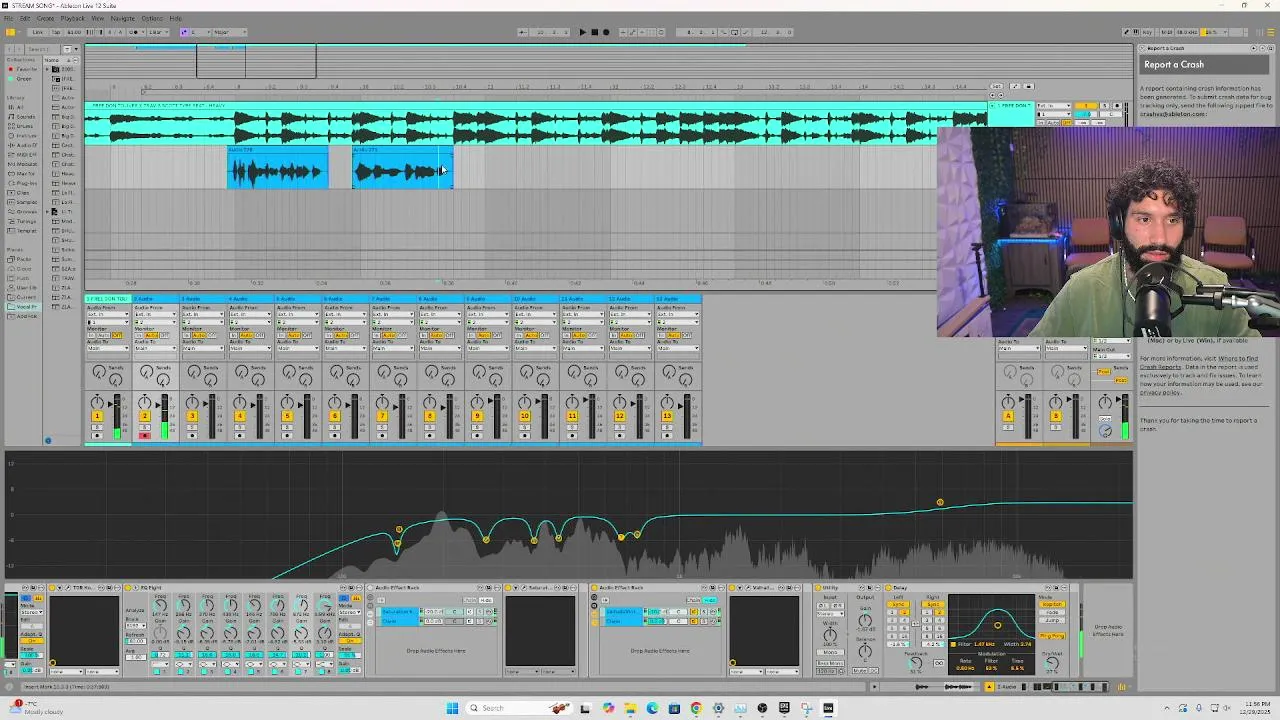
Task: Toggle track 1 activator button
Action: (97, 416)
